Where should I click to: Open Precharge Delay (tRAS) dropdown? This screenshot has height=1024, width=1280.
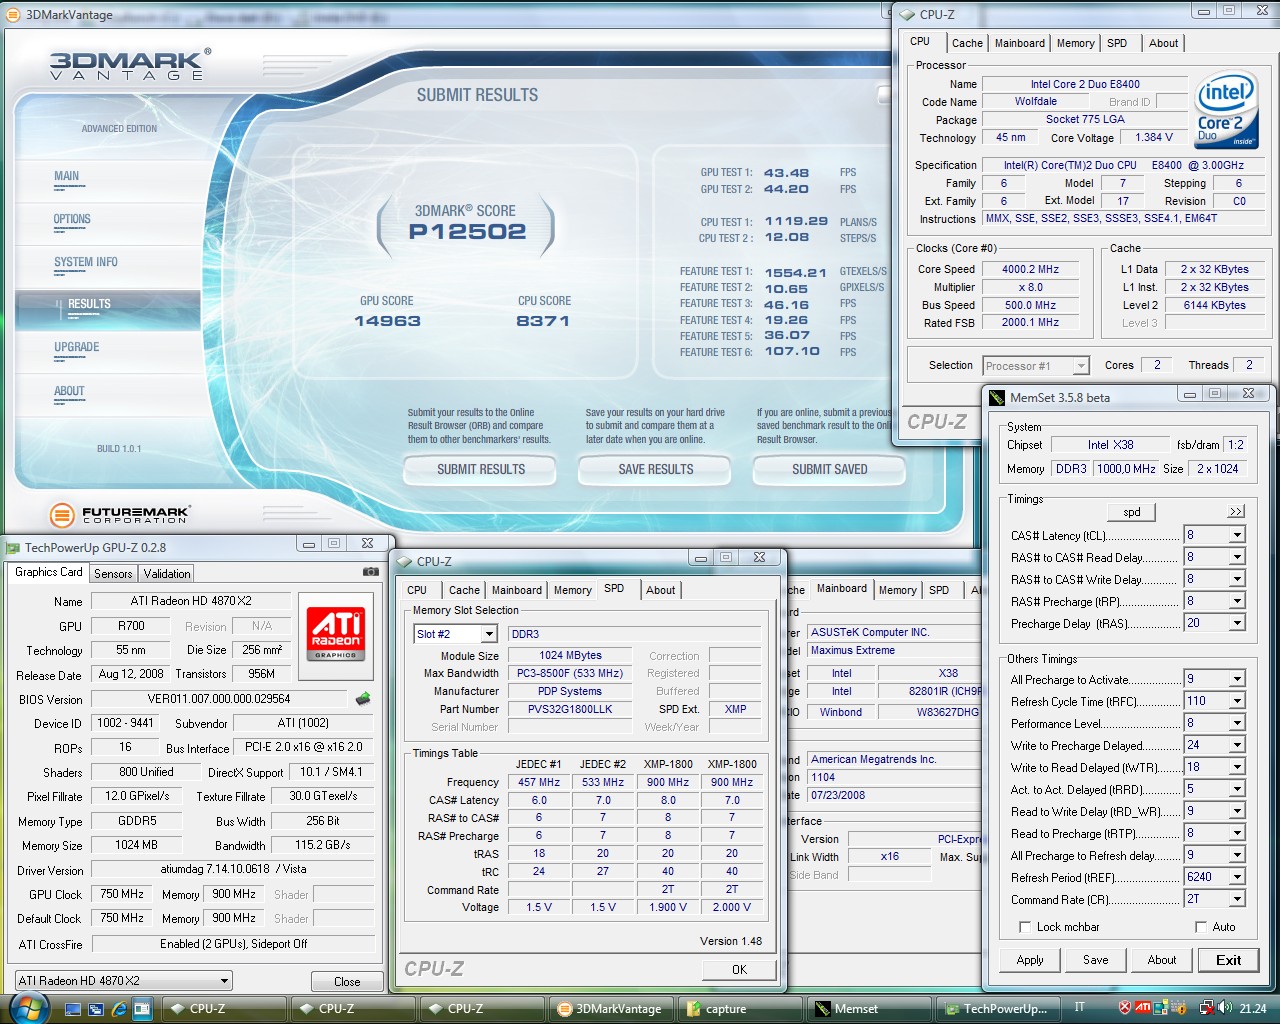point(1237,623)
